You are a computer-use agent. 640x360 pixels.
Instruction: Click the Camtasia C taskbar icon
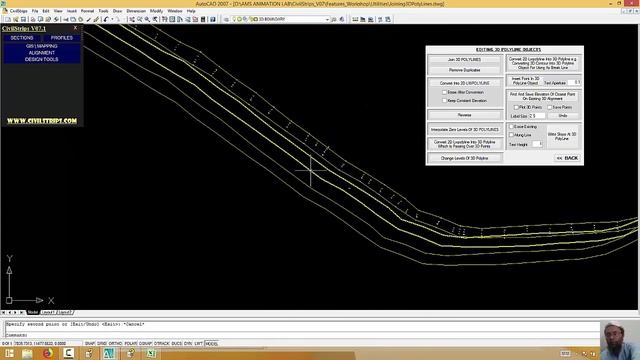[68, 353]
